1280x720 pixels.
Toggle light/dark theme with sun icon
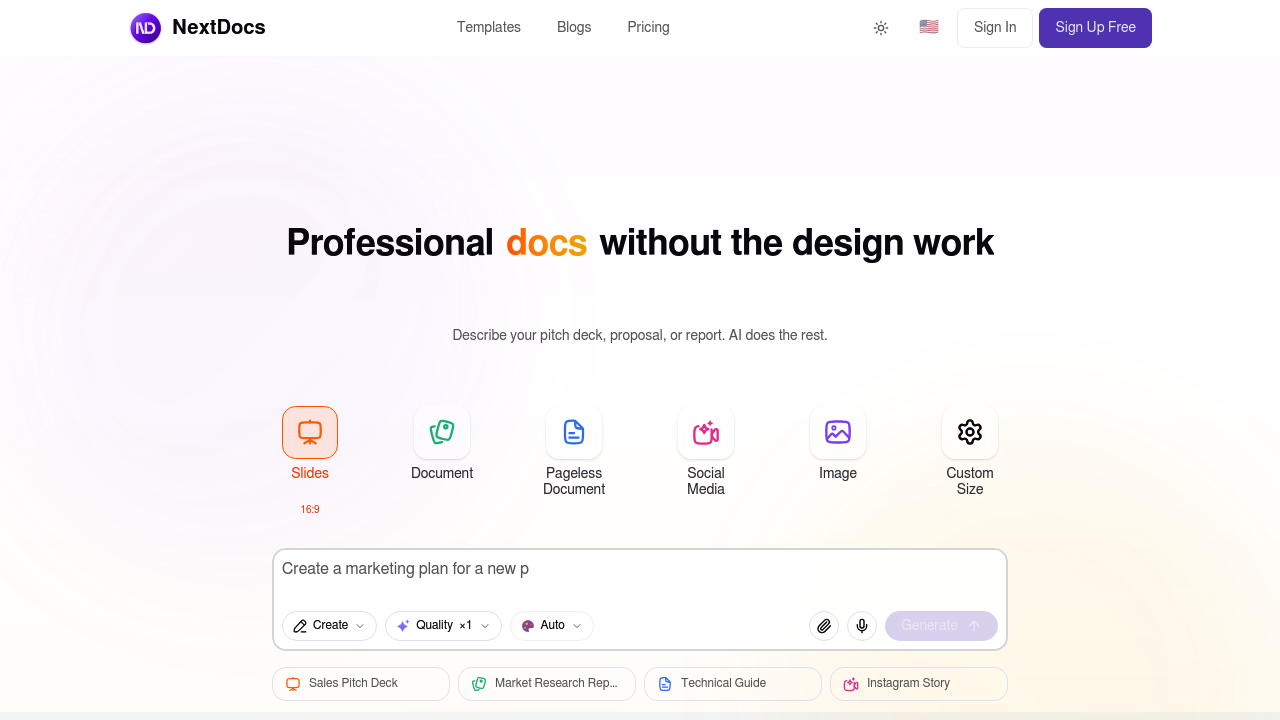tap(881, 27)
